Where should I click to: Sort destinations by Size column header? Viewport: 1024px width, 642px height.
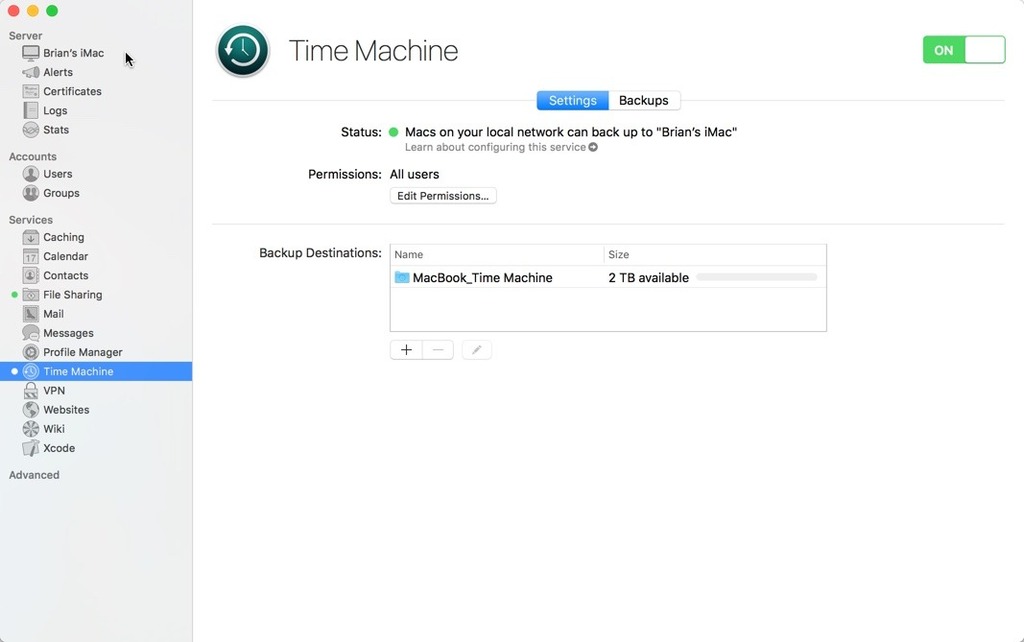pos(715,255)
